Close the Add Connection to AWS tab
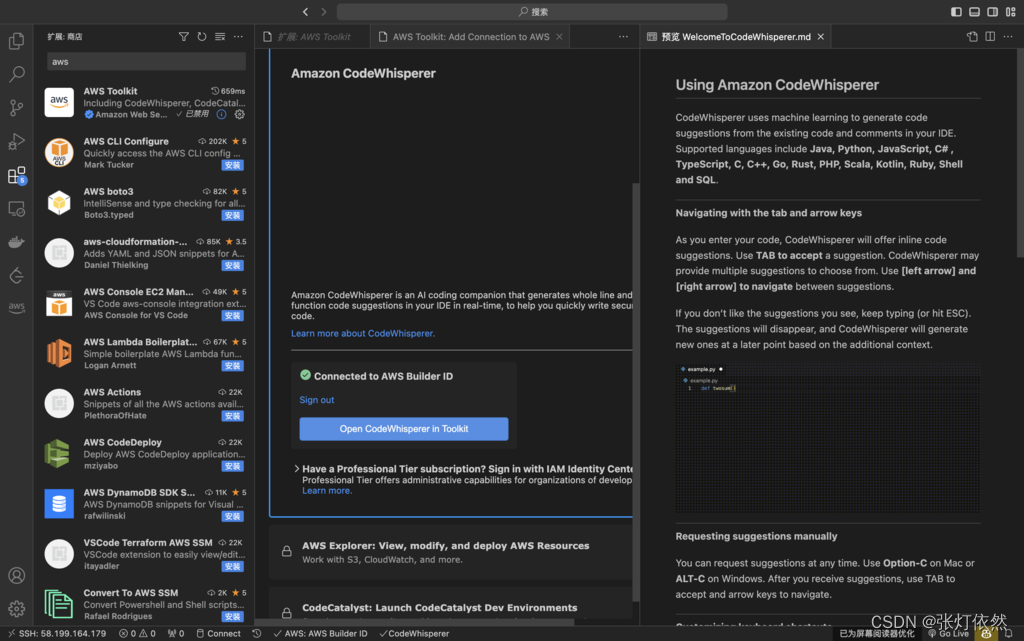This screenshot has width=1024, height=641. tap(559, 37)
